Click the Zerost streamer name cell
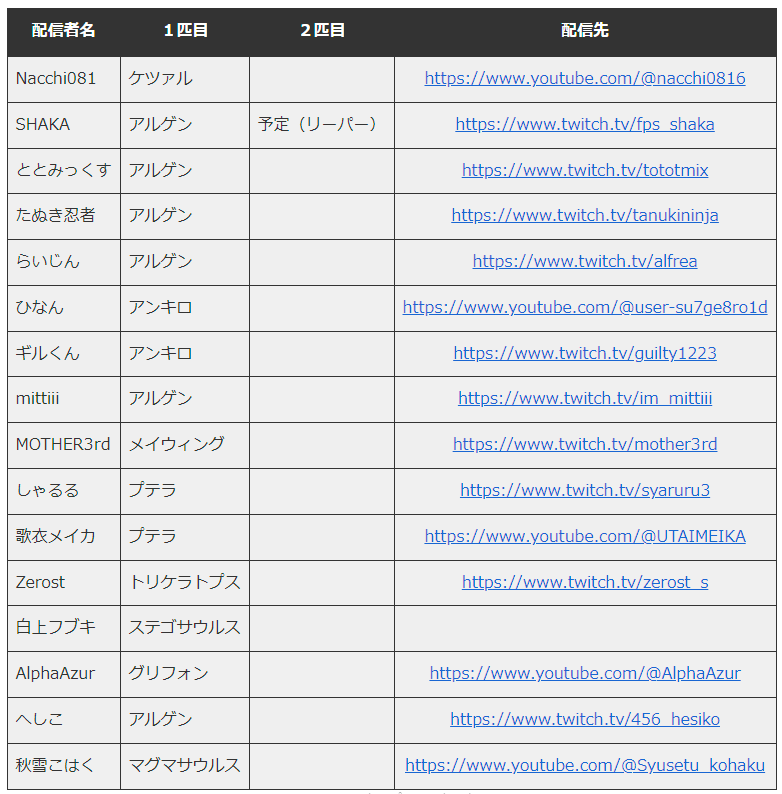The image size is (782, 794). (x=64, y=583)
